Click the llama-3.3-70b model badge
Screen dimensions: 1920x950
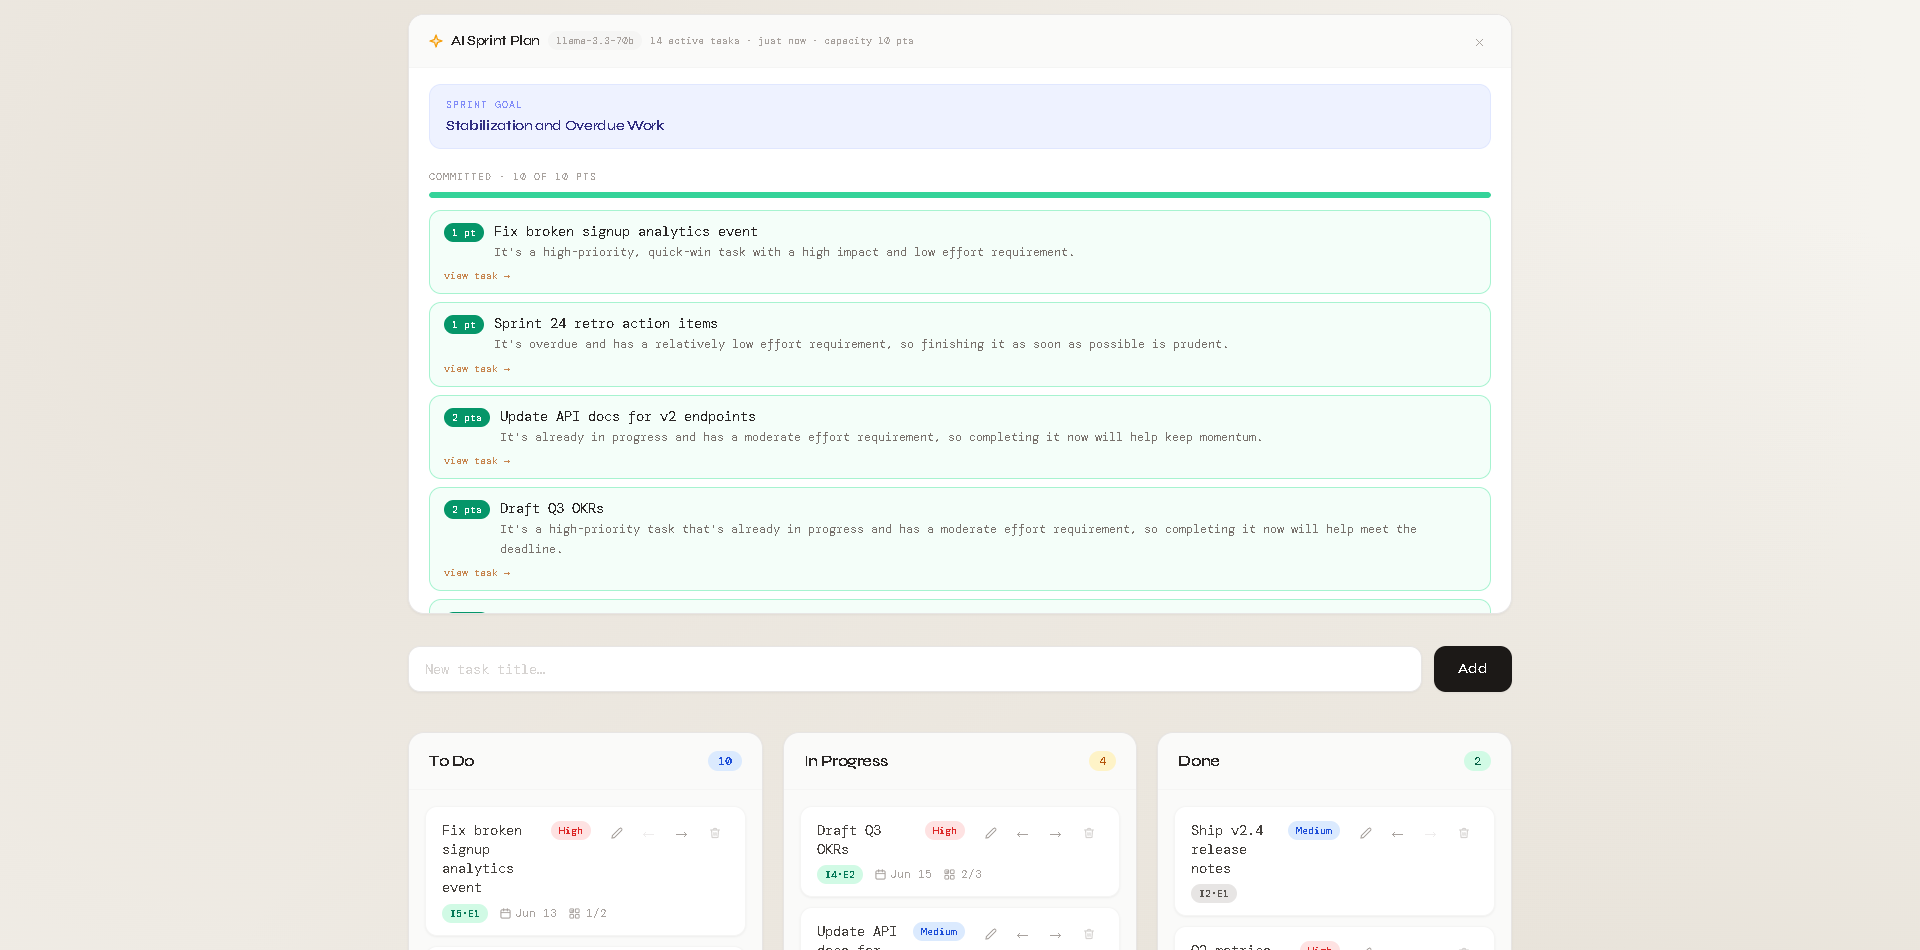click(x=595, y=41)
